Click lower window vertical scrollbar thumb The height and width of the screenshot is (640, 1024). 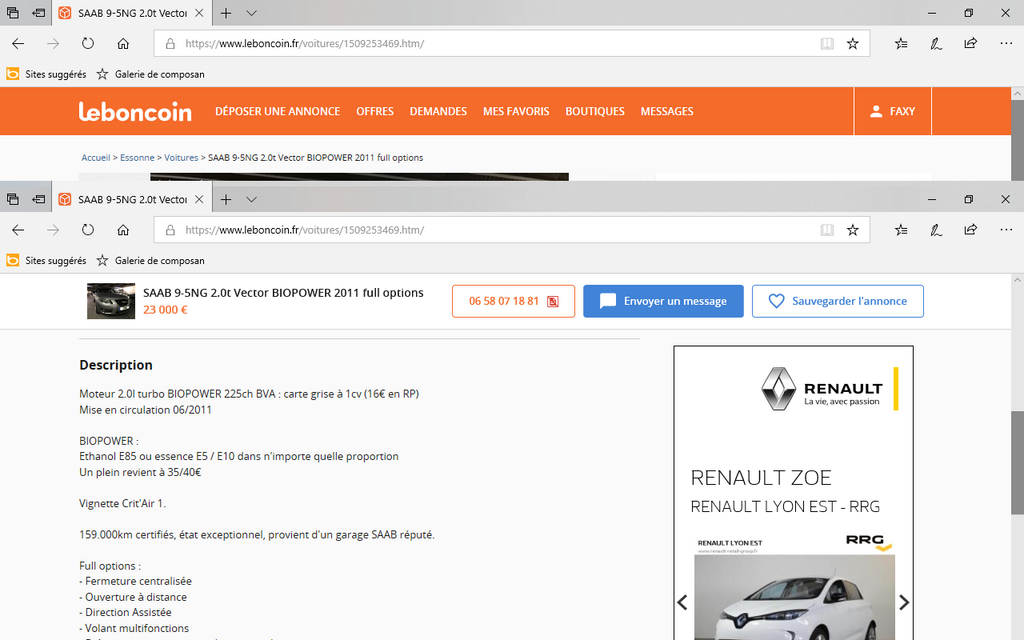[1017, 462]
